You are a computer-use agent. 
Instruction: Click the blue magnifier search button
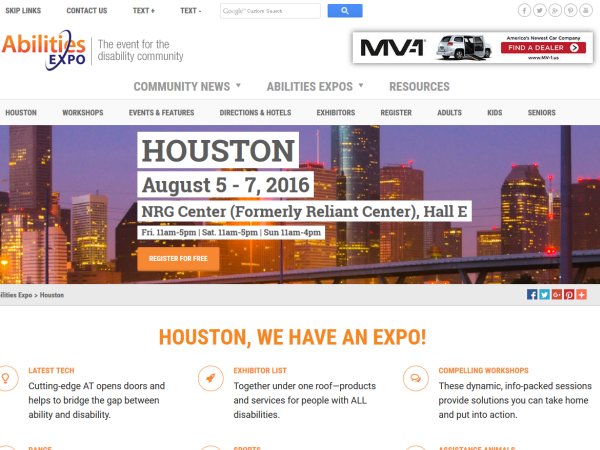pyautogui.click(x=345, y=11)
